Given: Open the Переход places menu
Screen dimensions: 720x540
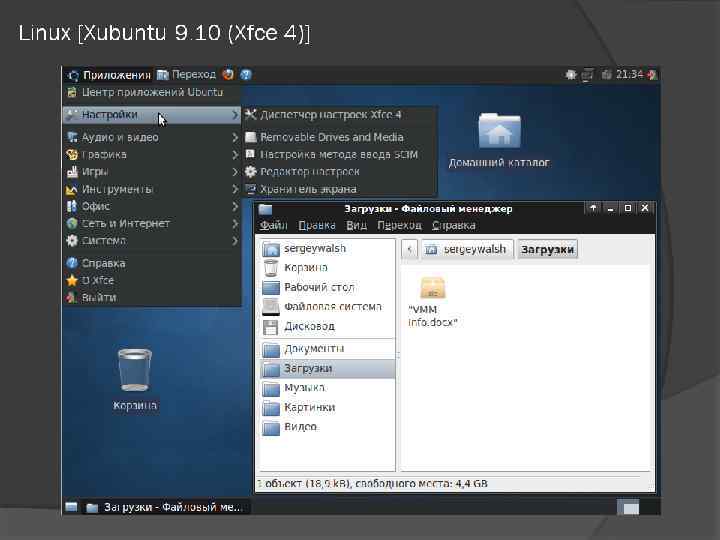Looking at the screenshot, I should (186, 74).
